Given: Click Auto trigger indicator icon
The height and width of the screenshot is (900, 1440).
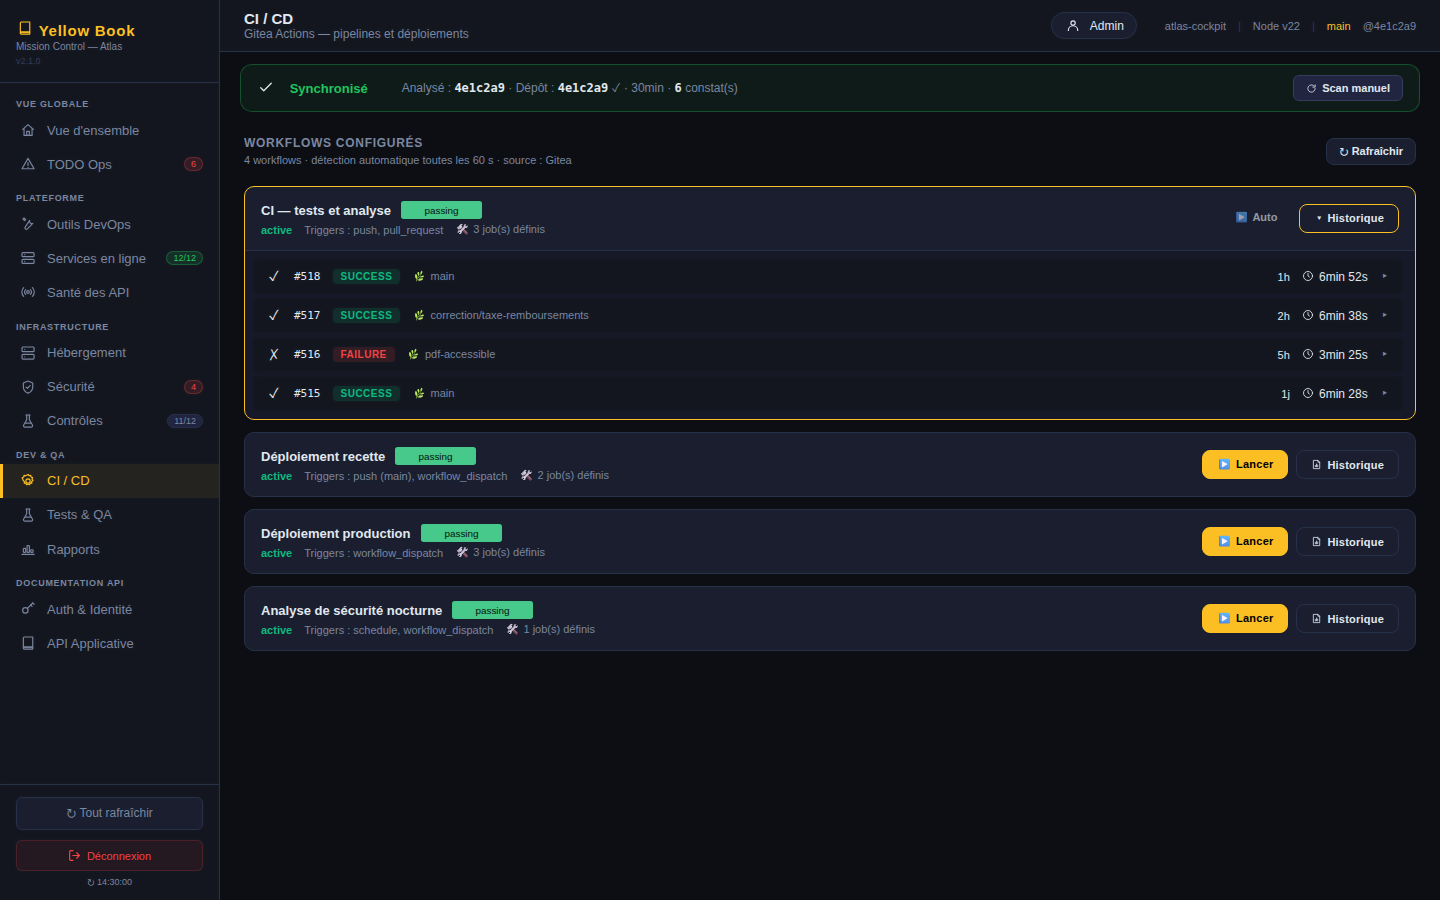Looking at the screenshot, I should 1241,217.
